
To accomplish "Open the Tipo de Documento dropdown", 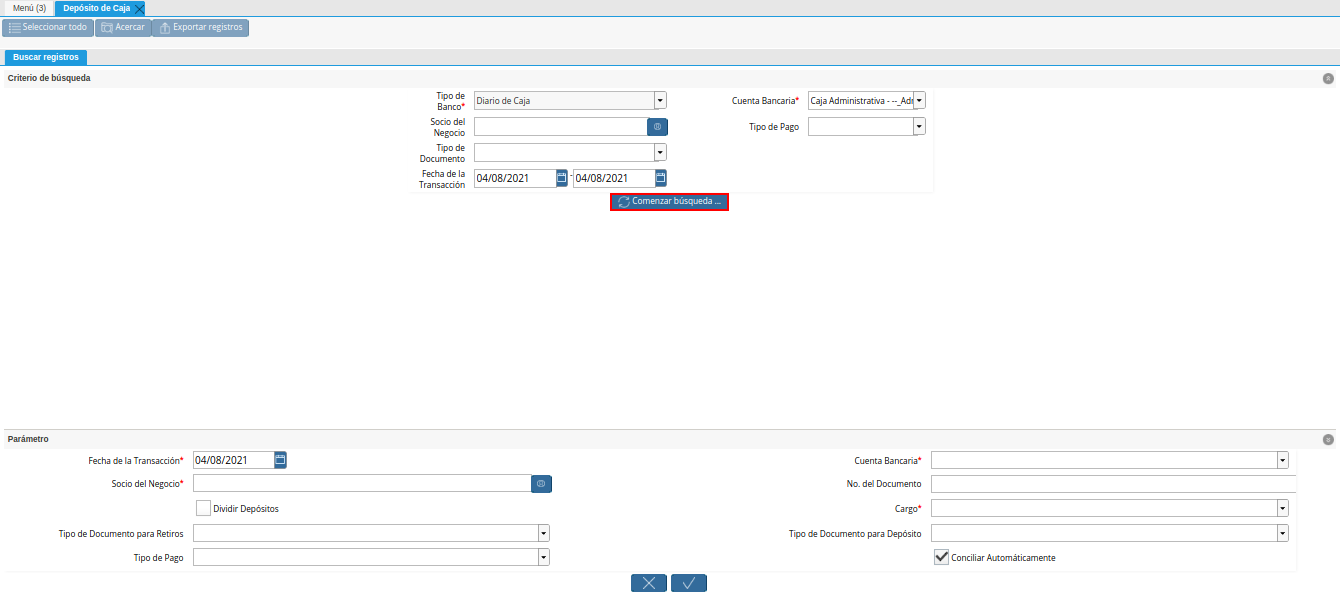I will [660, 152].
